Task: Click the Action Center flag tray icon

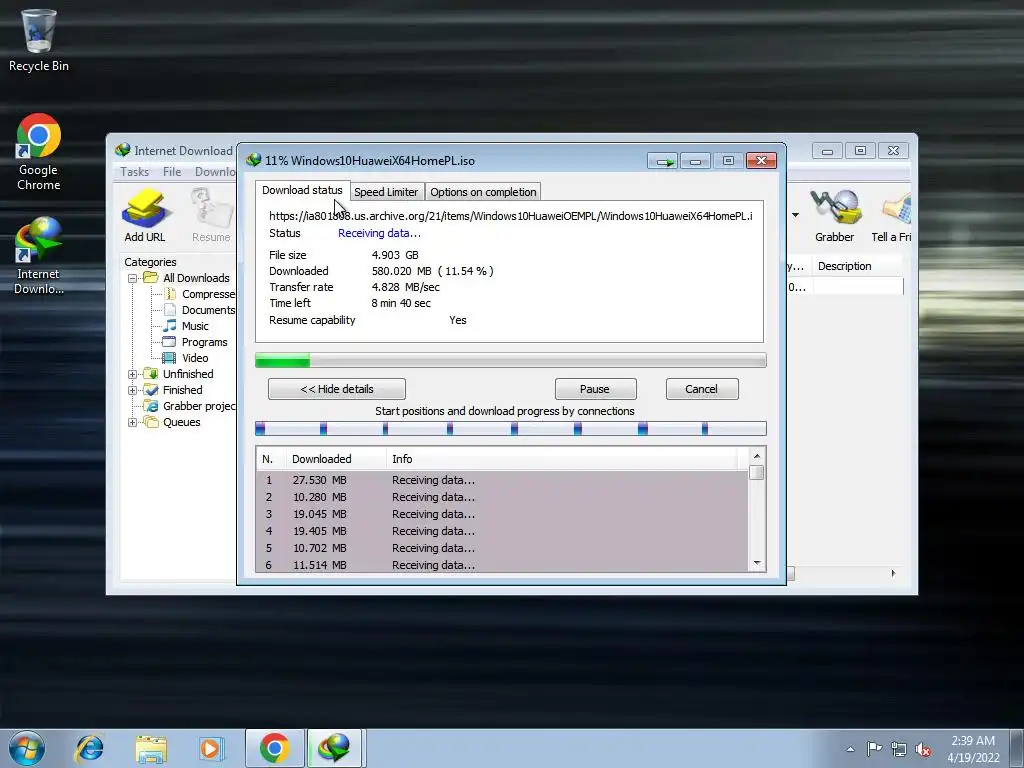Action: coord(874,748)
